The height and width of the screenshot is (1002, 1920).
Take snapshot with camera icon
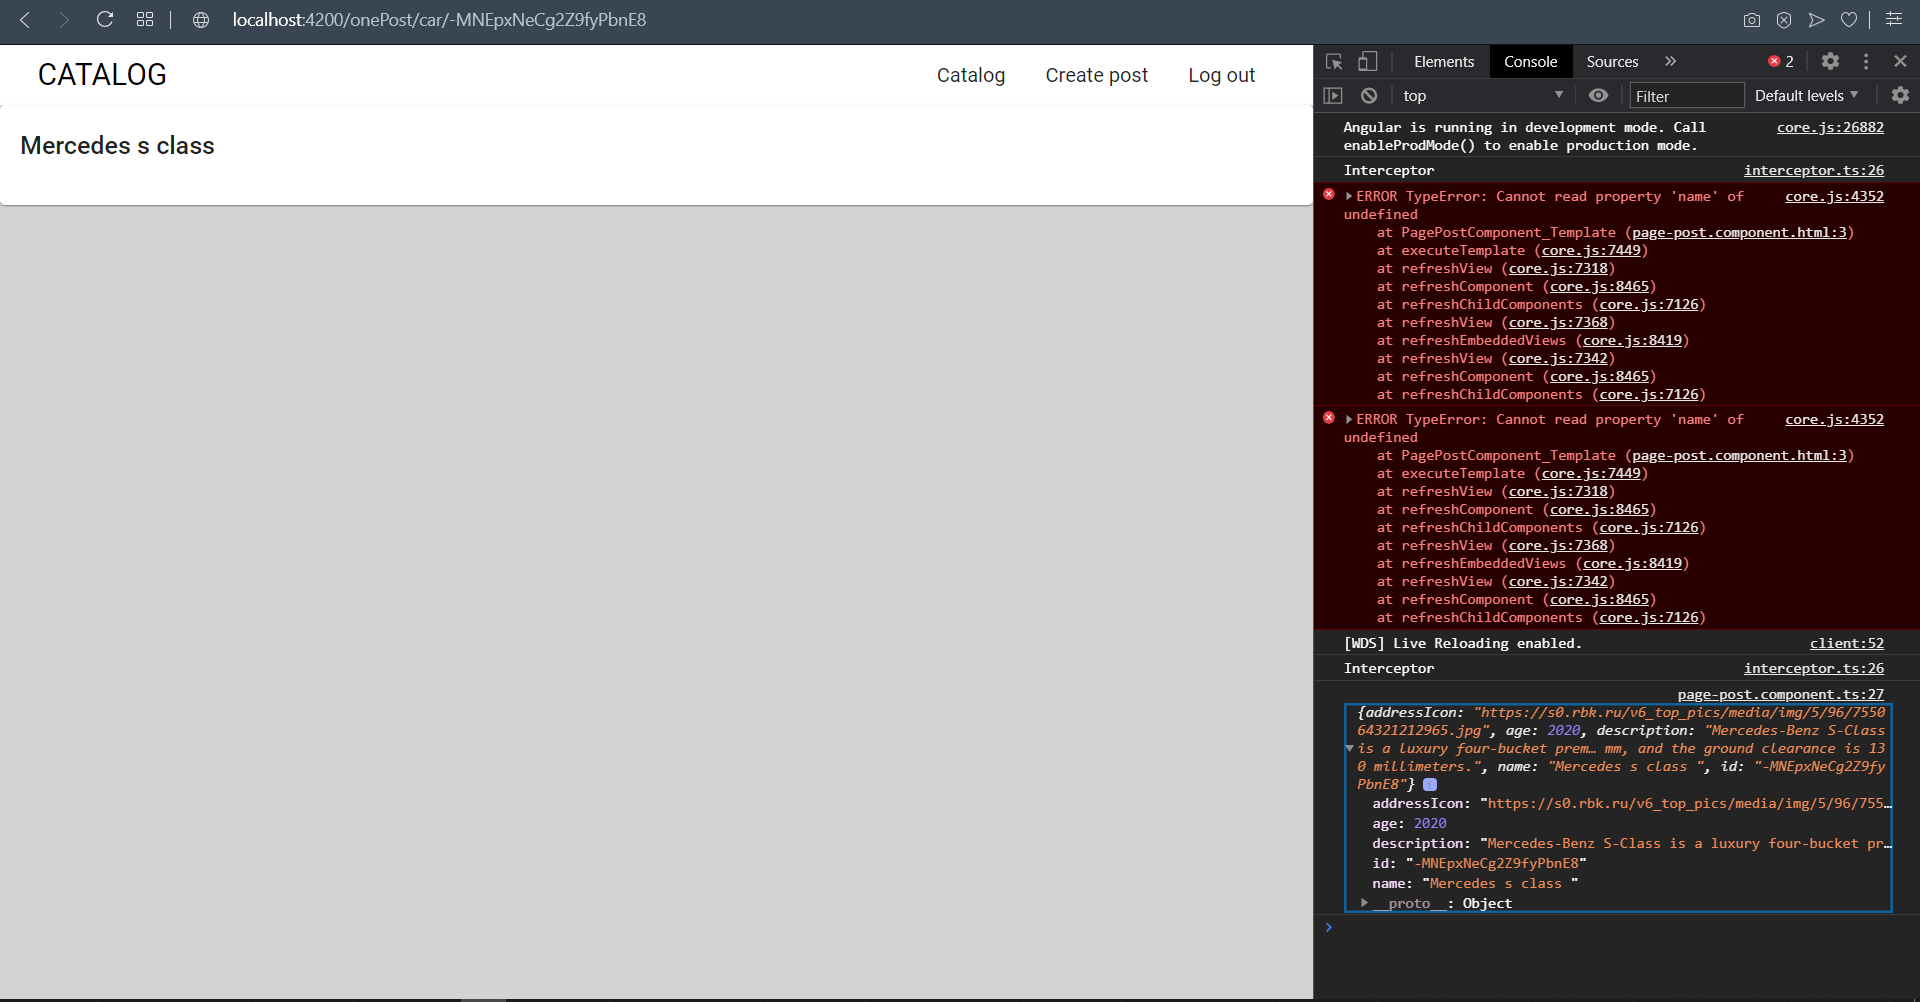tap(1752, 20)
